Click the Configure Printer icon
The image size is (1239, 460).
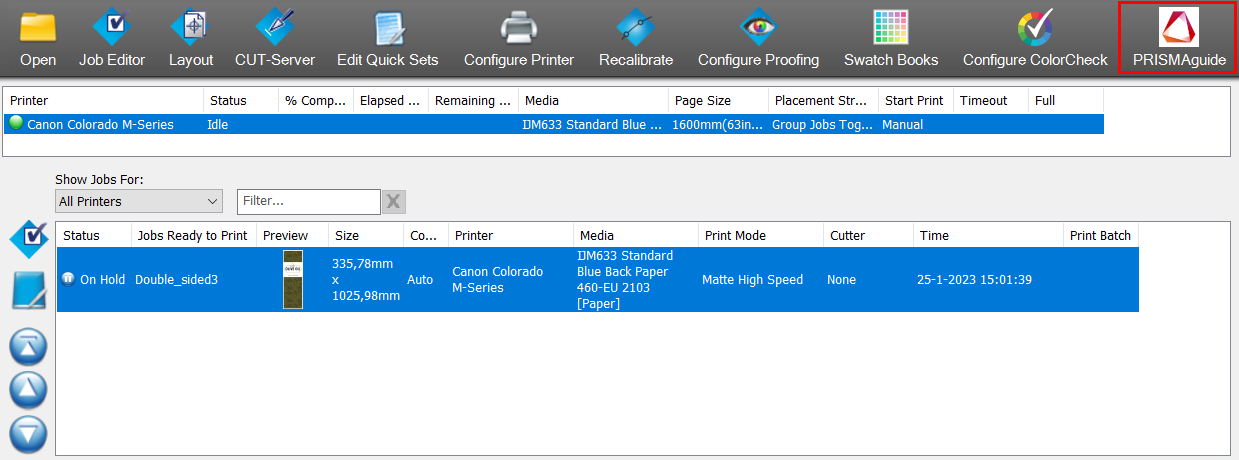point(519,38)
